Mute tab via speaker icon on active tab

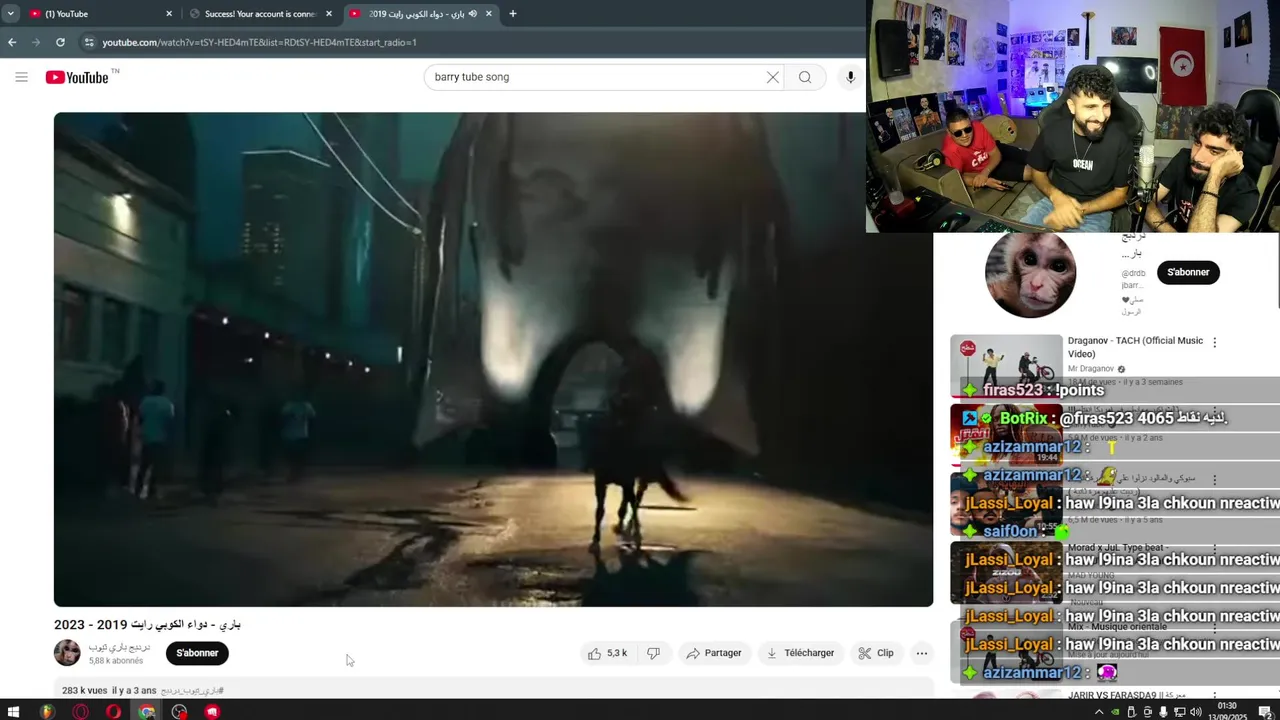pyautogui.click(x=473, y=14)
